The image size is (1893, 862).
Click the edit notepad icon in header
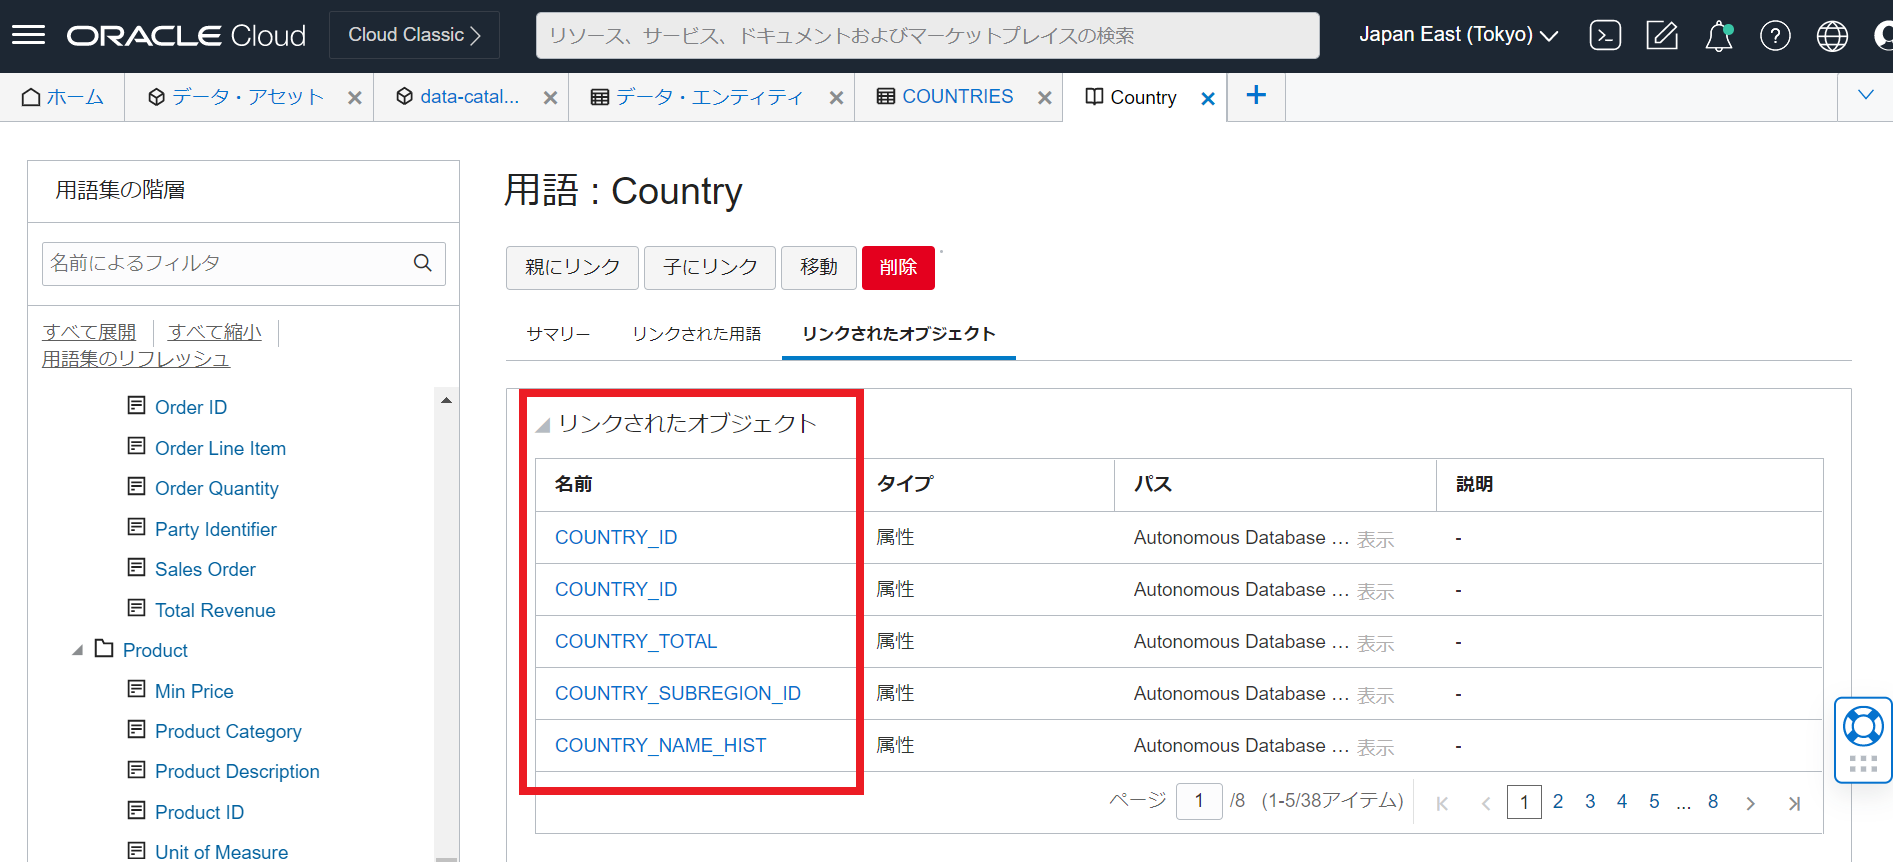click(1661, 36)
